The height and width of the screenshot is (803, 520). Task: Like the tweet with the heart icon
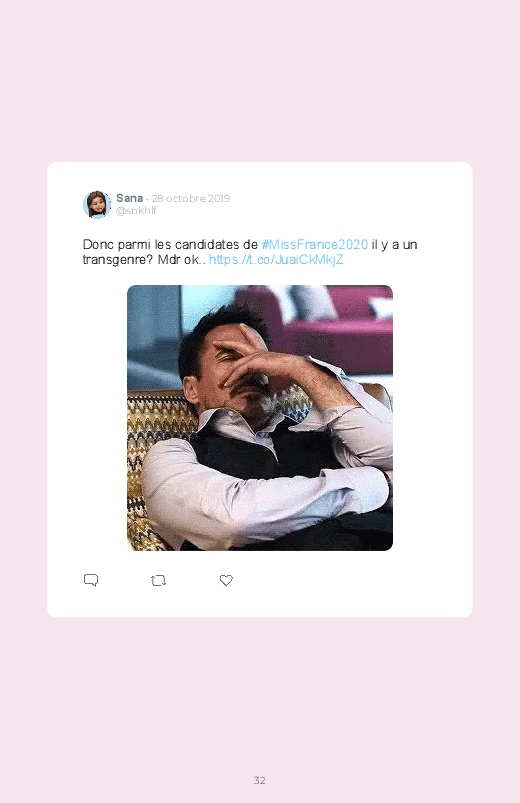tap(226, 580)
